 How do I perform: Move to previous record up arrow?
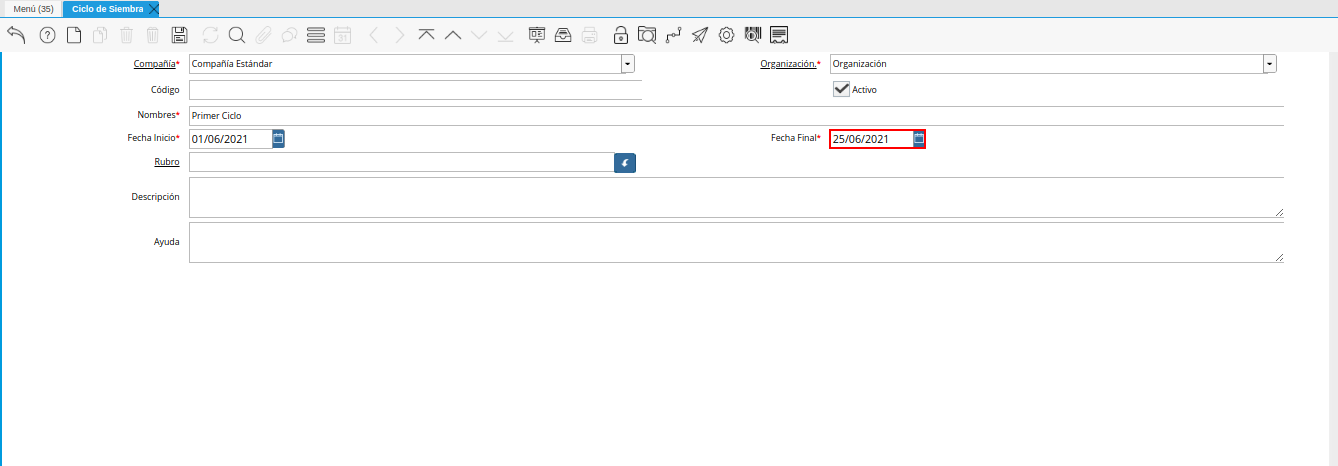pos(453,35)
